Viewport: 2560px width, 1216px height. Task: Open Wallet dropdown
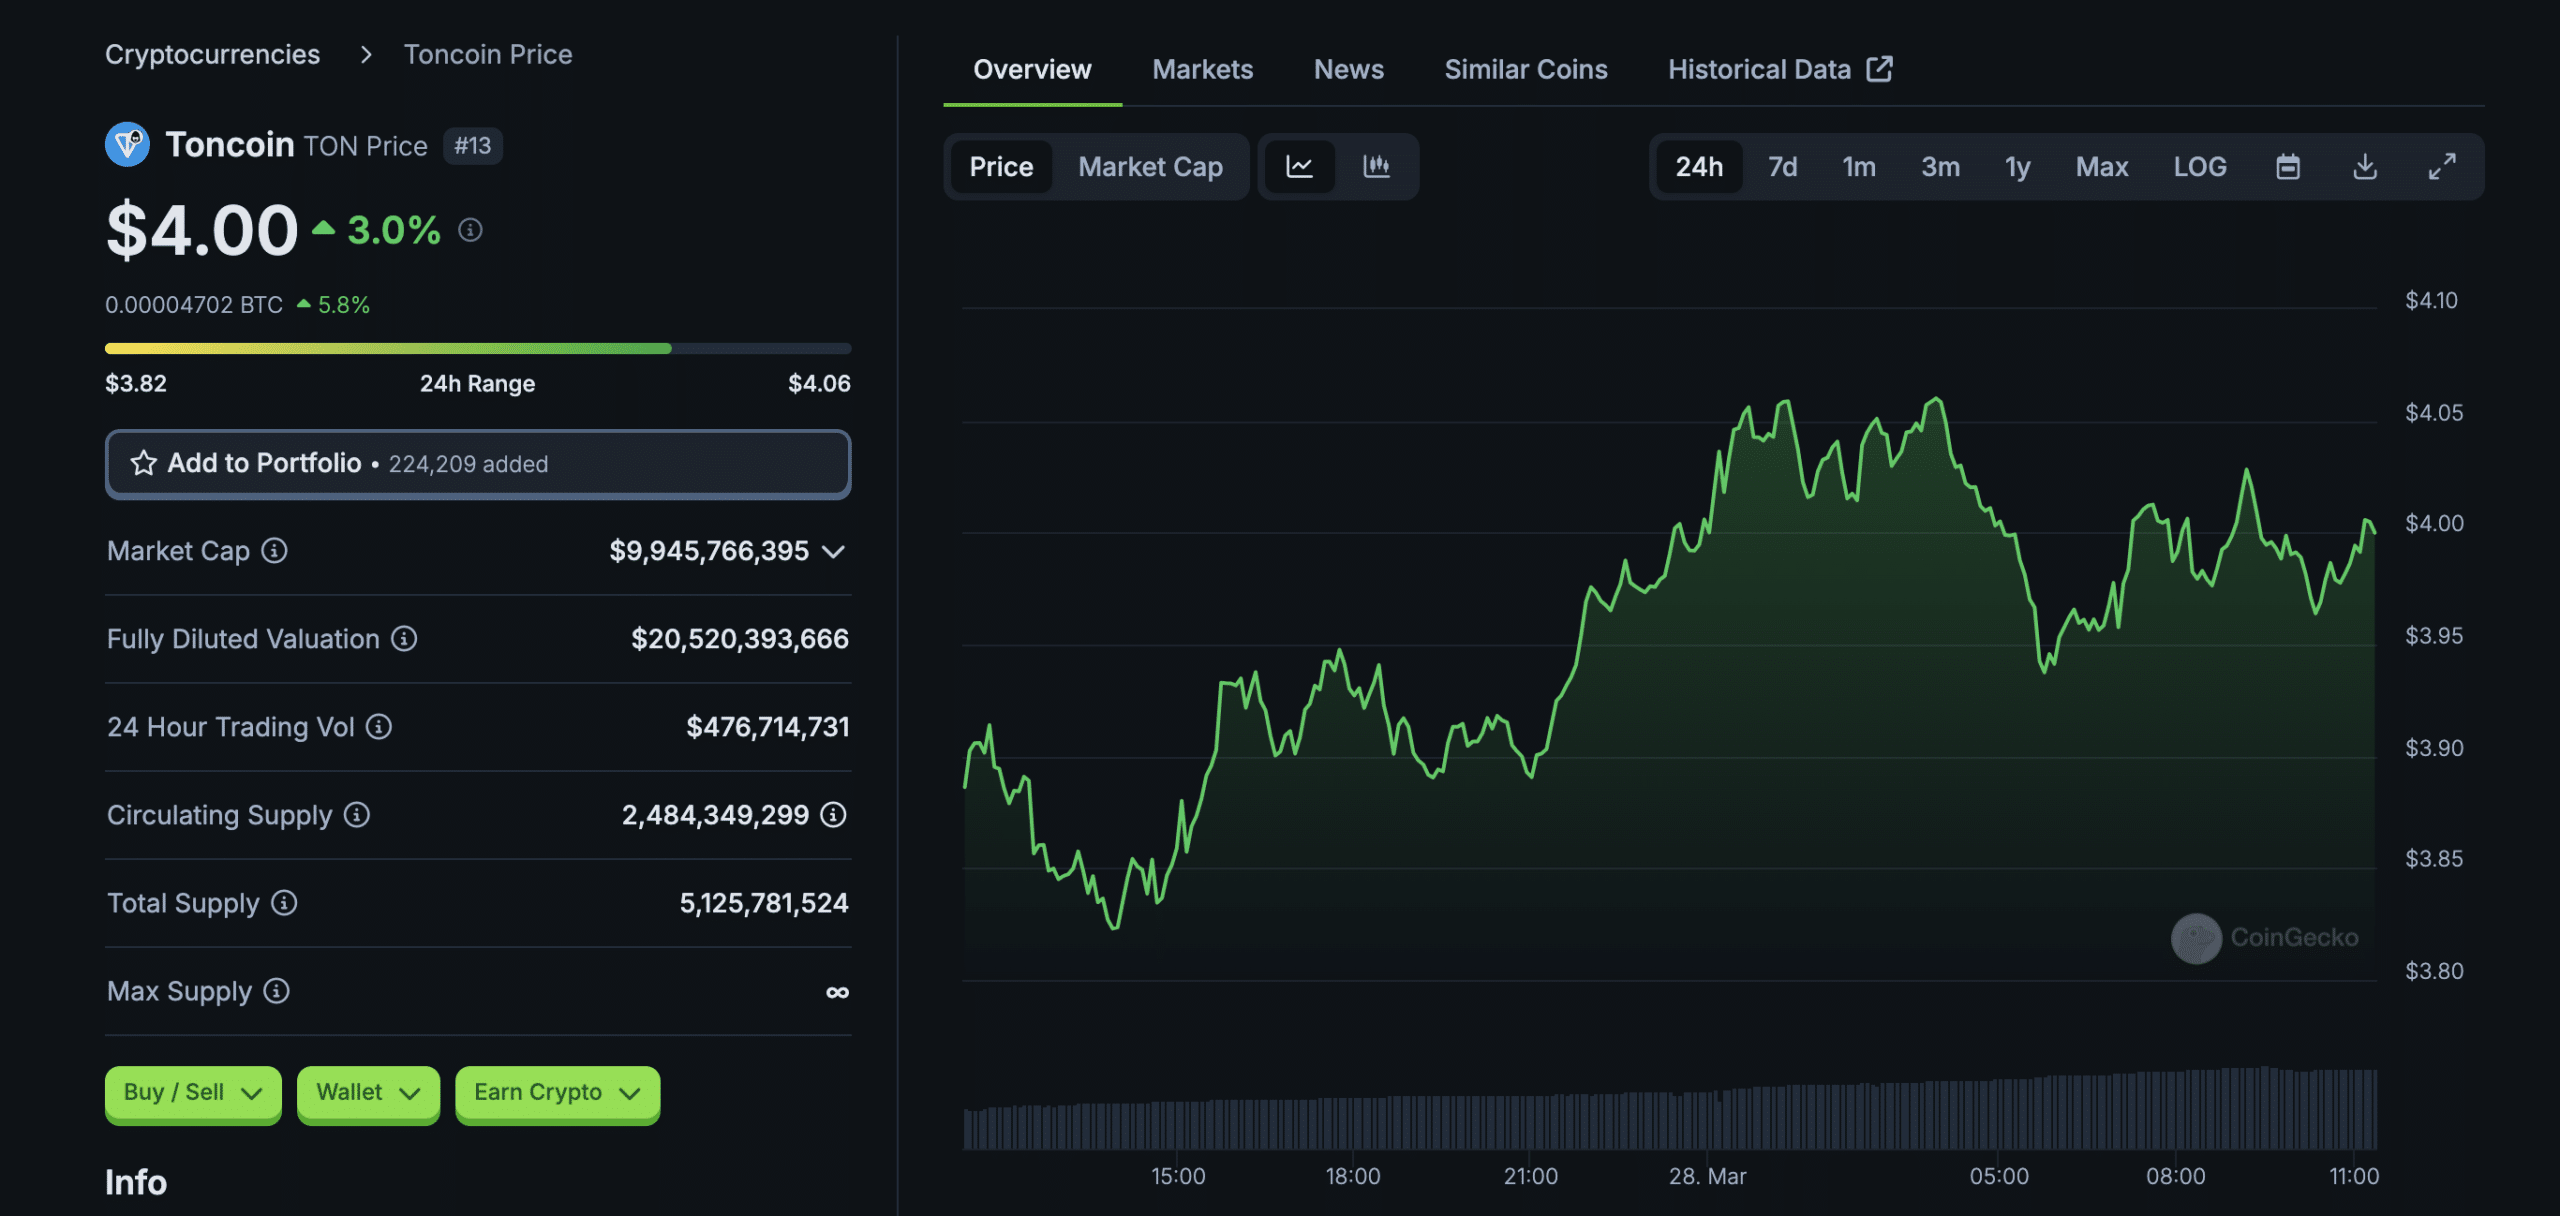pos(368,1093)
